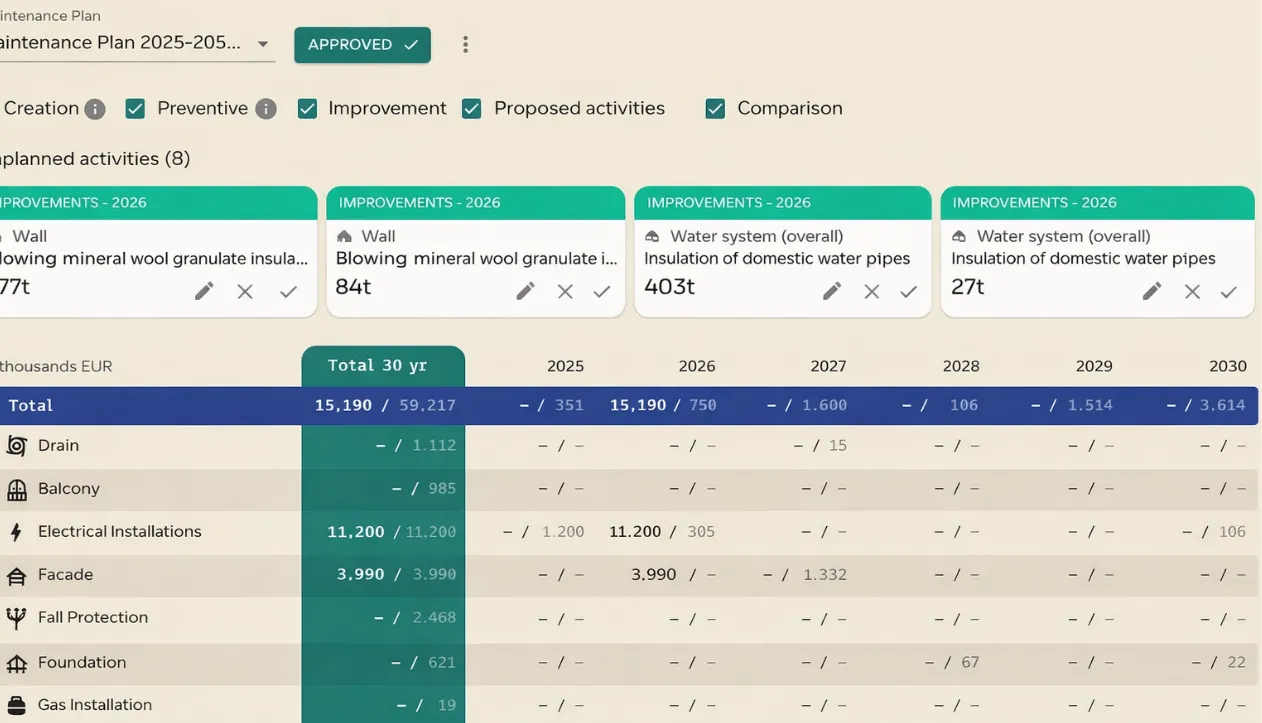Confirm the 77t Wall activity card
The width and height of the screenshot is (1262, 723).
pos(289,291)
